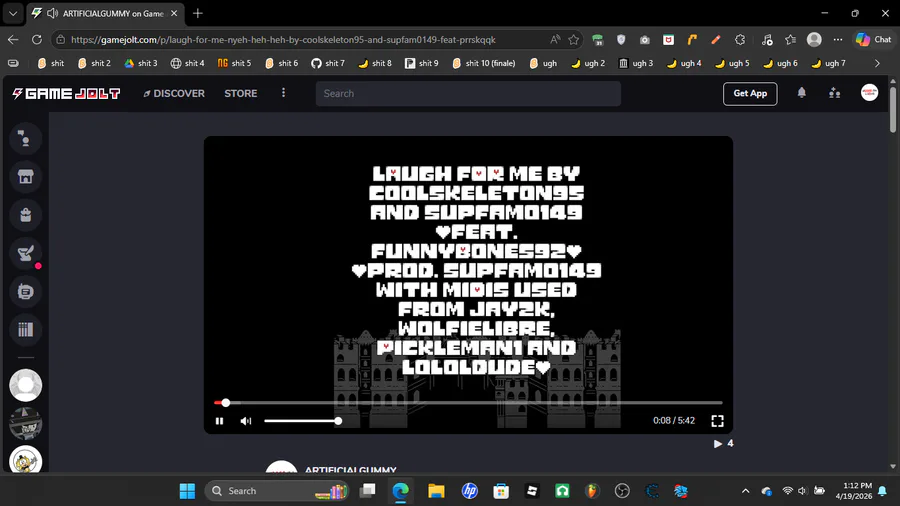Viewport: 900px width, 506px height.
Task: Open the library shelf icon in sidebar
Action: click(x=25, y=329)
